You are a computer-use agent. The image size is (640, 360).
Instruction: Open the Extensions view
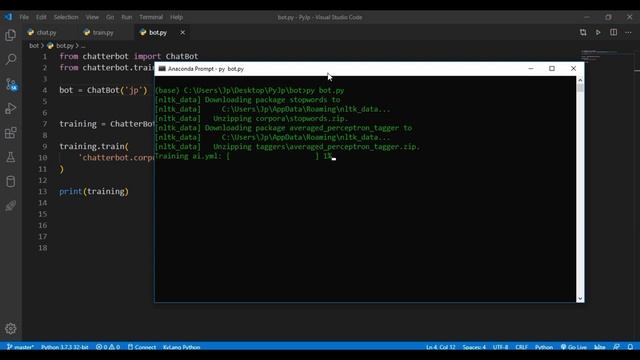pos(11,133)
